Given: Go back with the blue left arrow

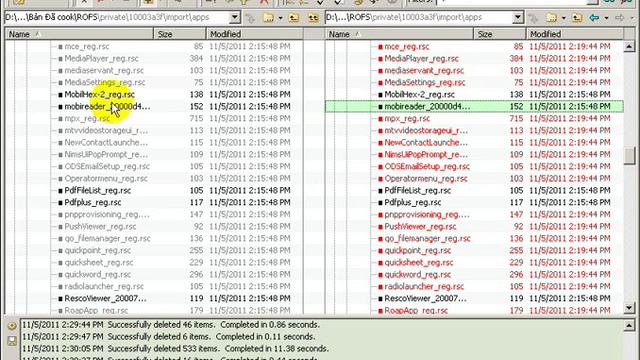Looking at the screenshot, I should point(594,18).
